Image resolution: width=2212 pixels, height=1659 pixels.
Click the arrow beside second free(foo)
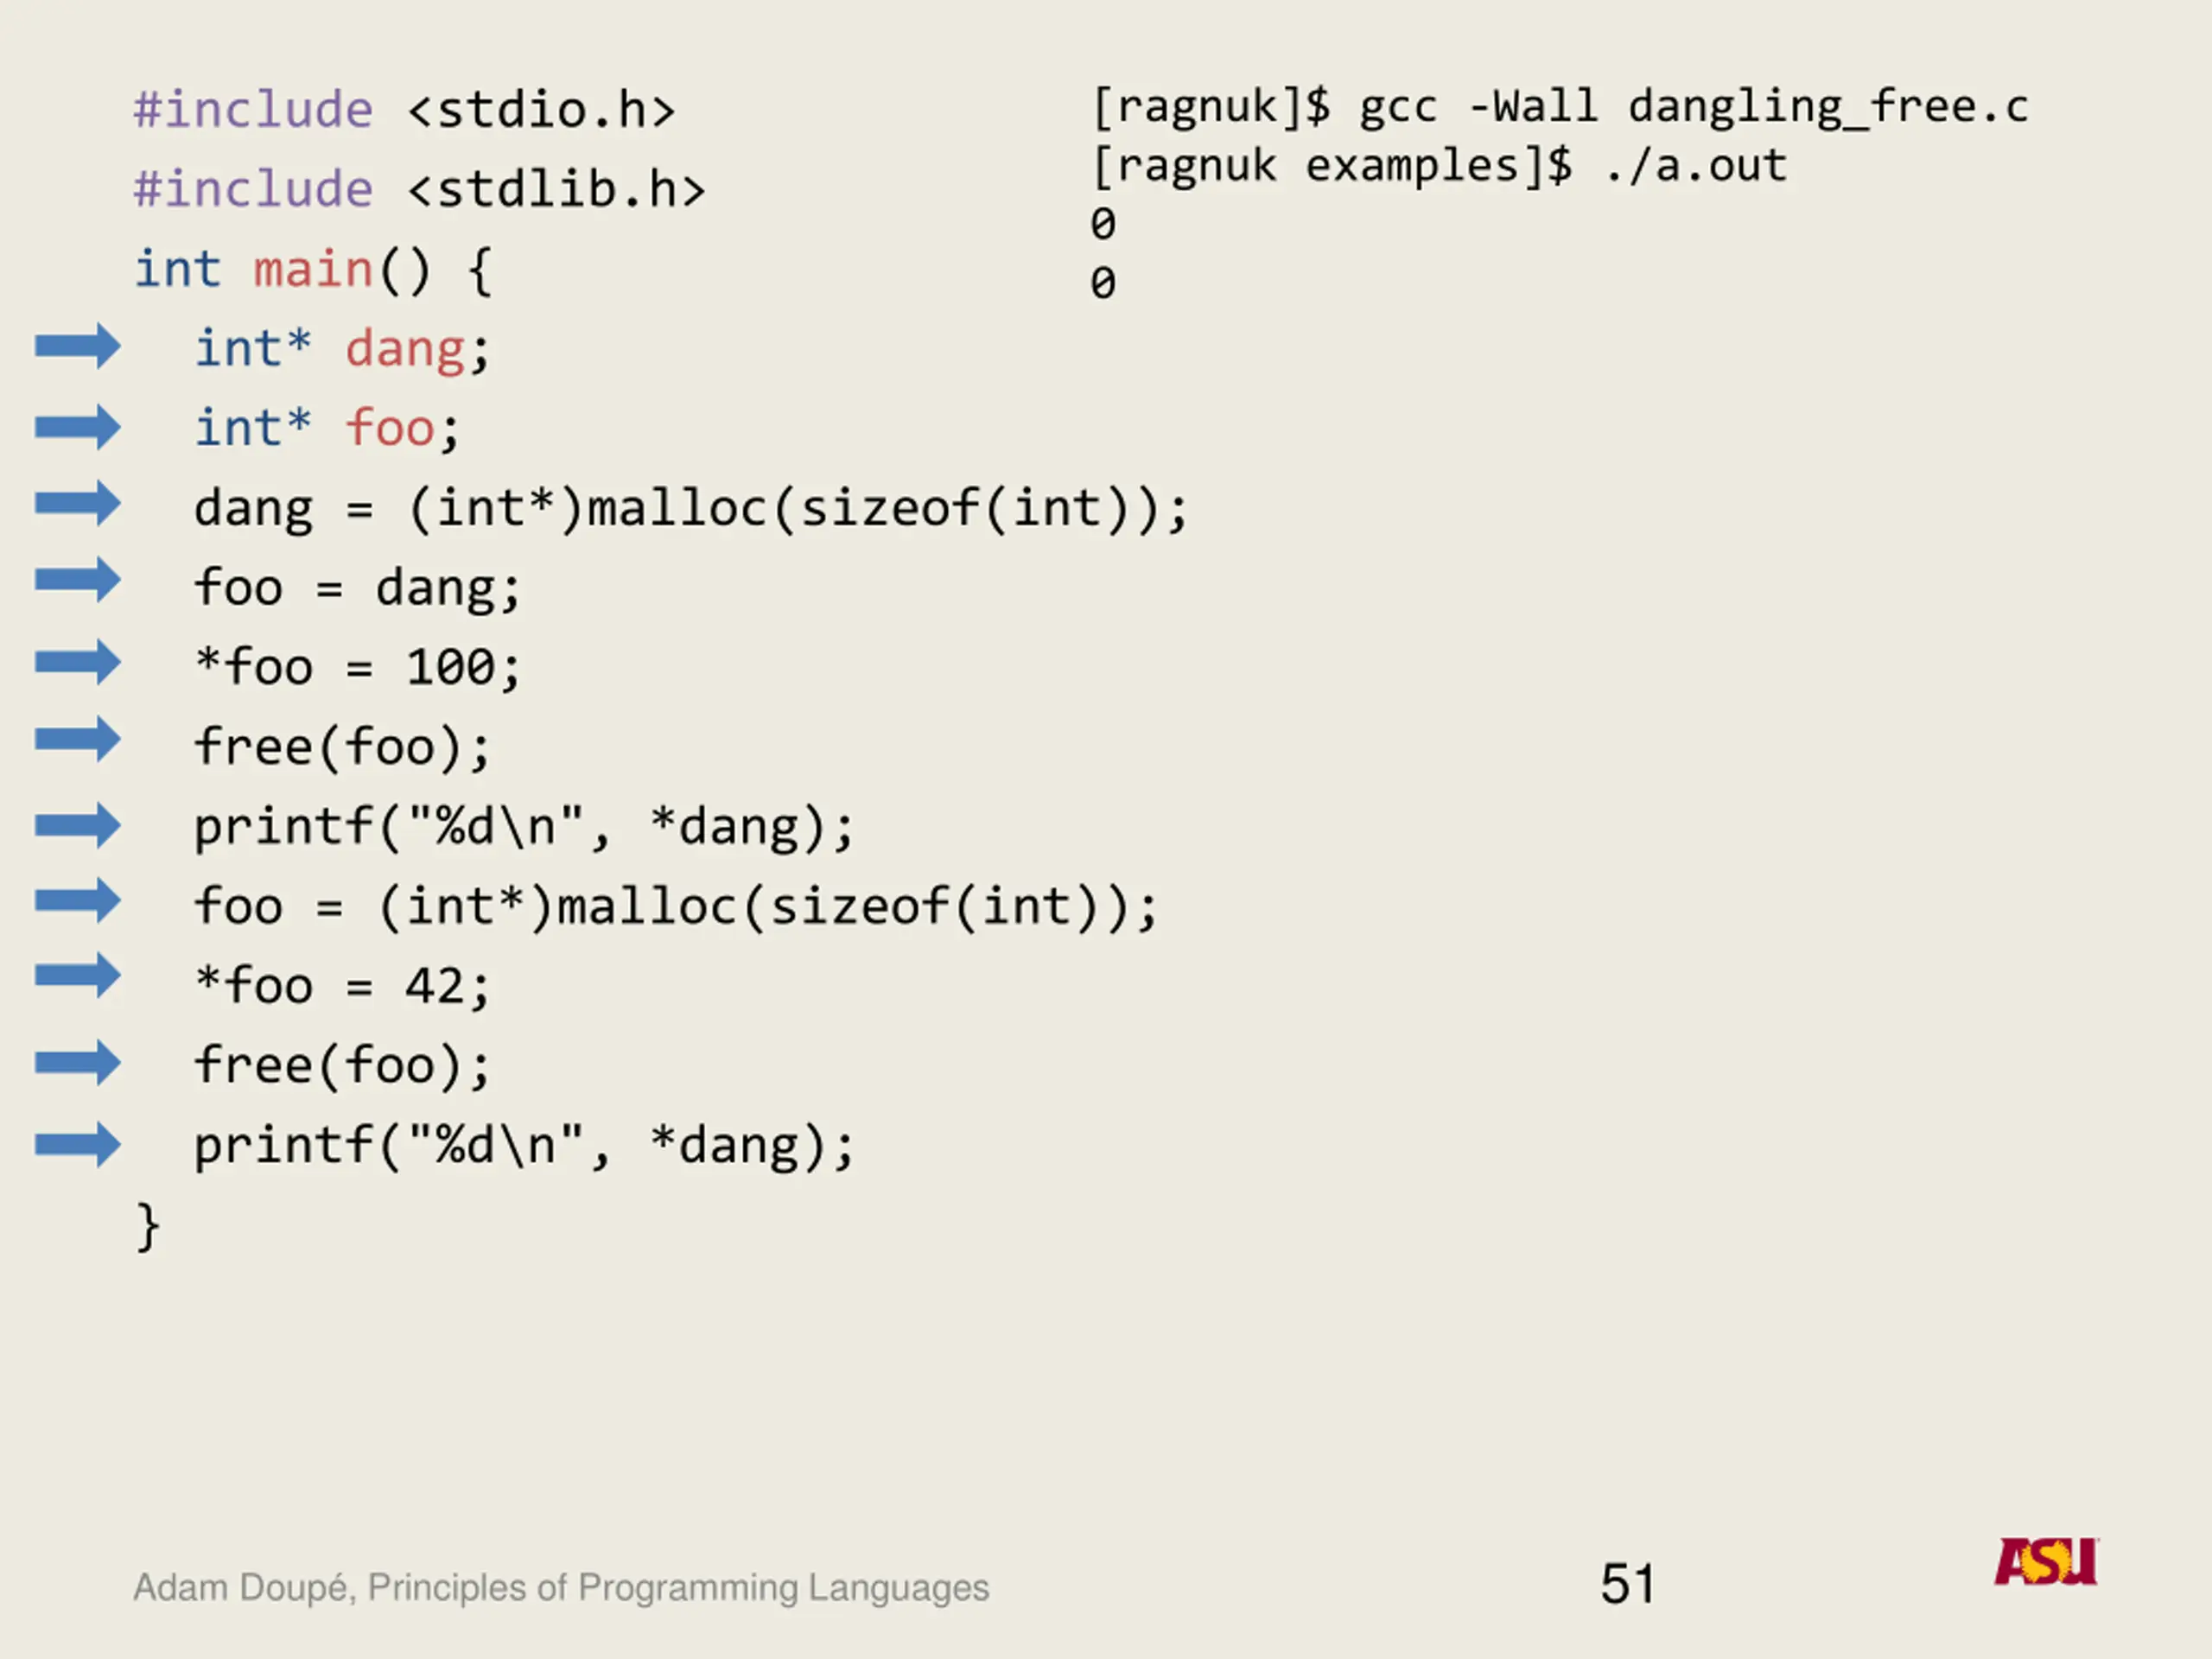pos(78,1062)
